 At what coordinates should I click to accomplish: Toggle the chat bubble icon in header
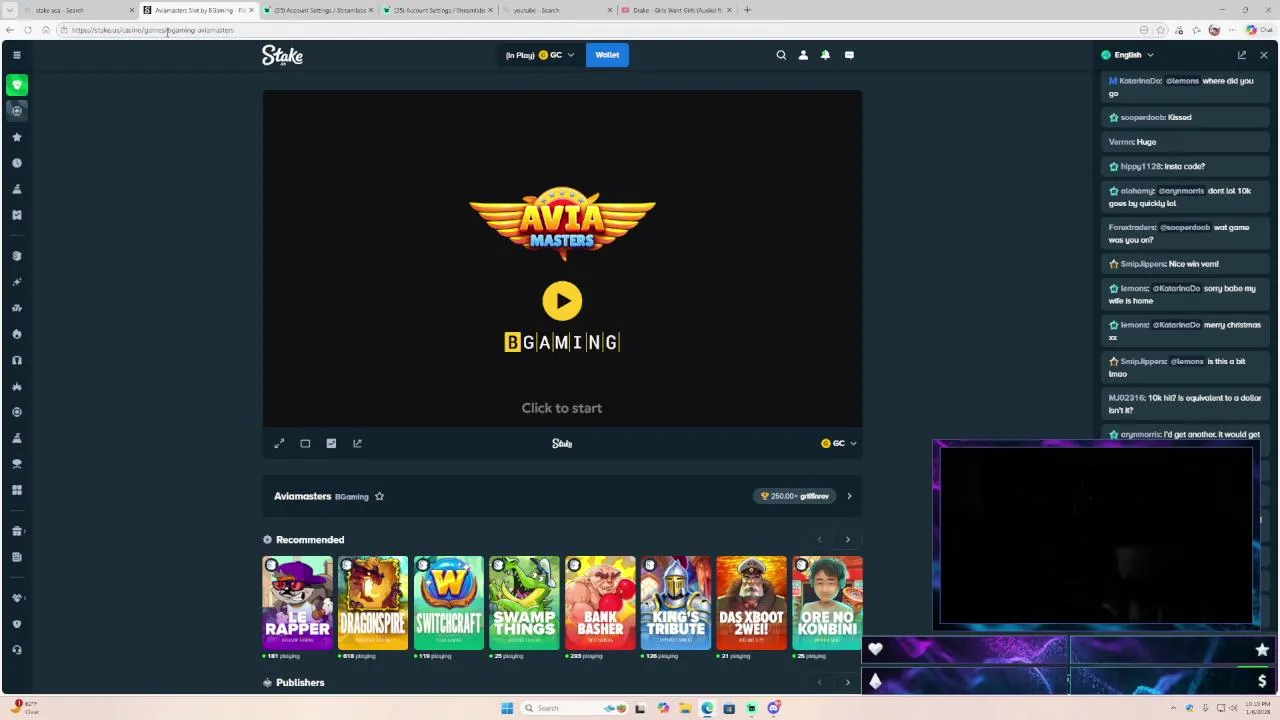tap(849, 55)
